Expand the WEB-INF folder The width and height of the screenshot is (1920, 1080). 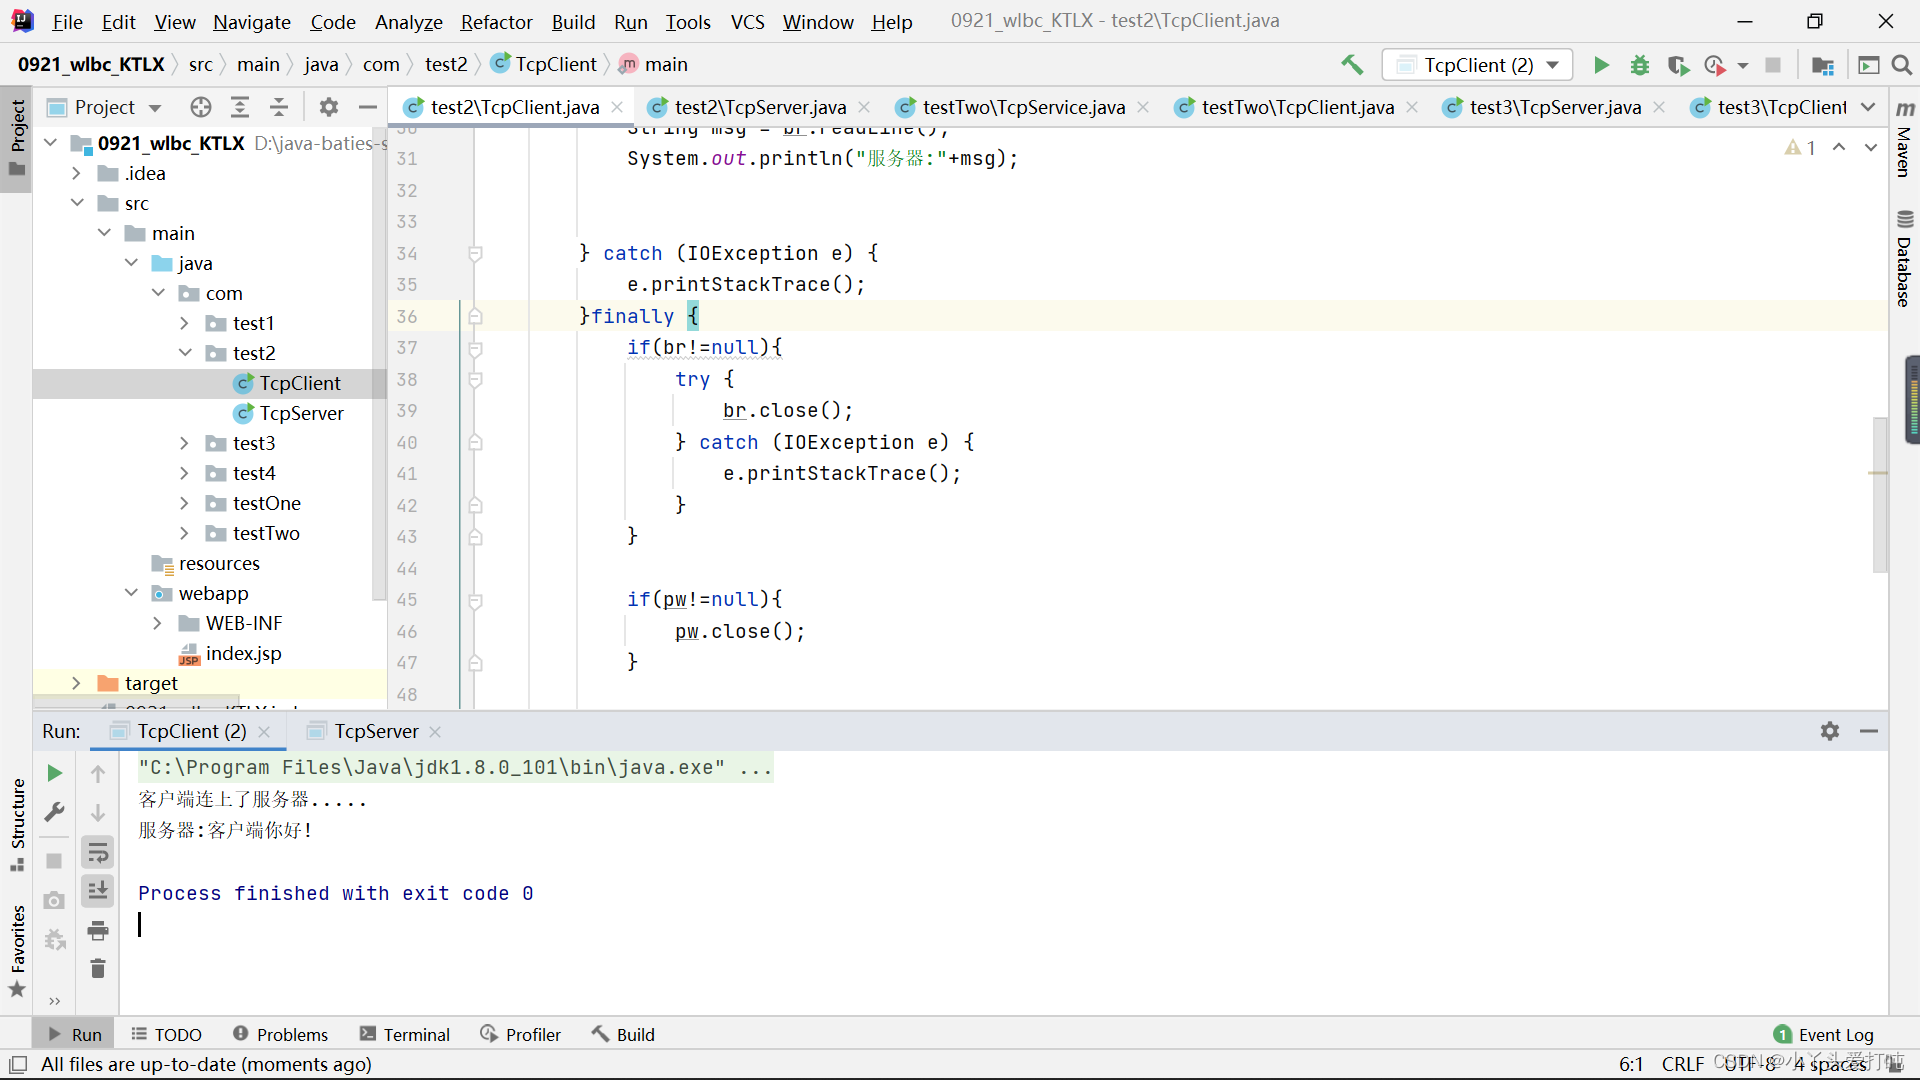[x=157, y=623]
